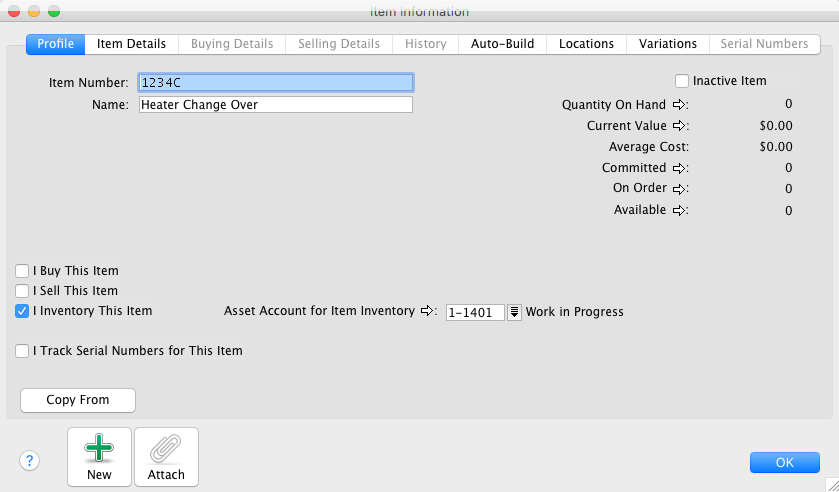Open help with the question mark icon
This screenshot has height=492, width=839.
30,460
